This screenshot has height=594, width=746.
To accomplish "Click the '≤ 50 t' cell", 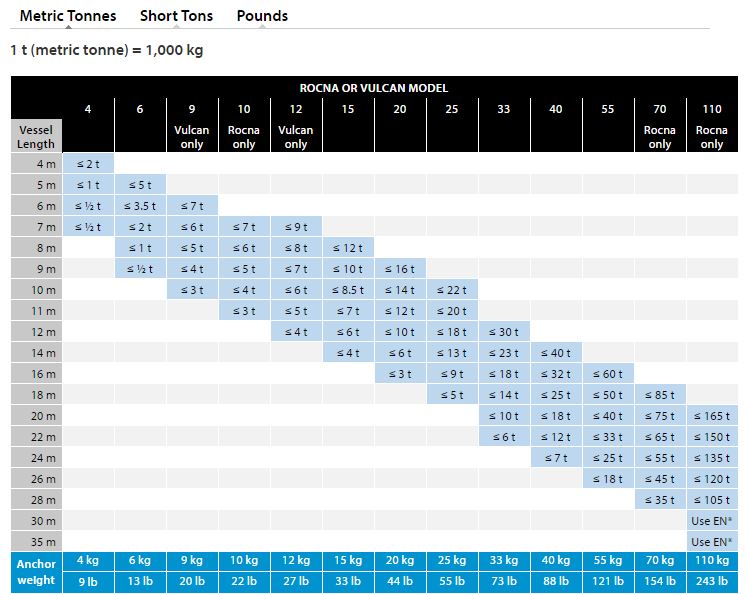I will pos(608,395).
